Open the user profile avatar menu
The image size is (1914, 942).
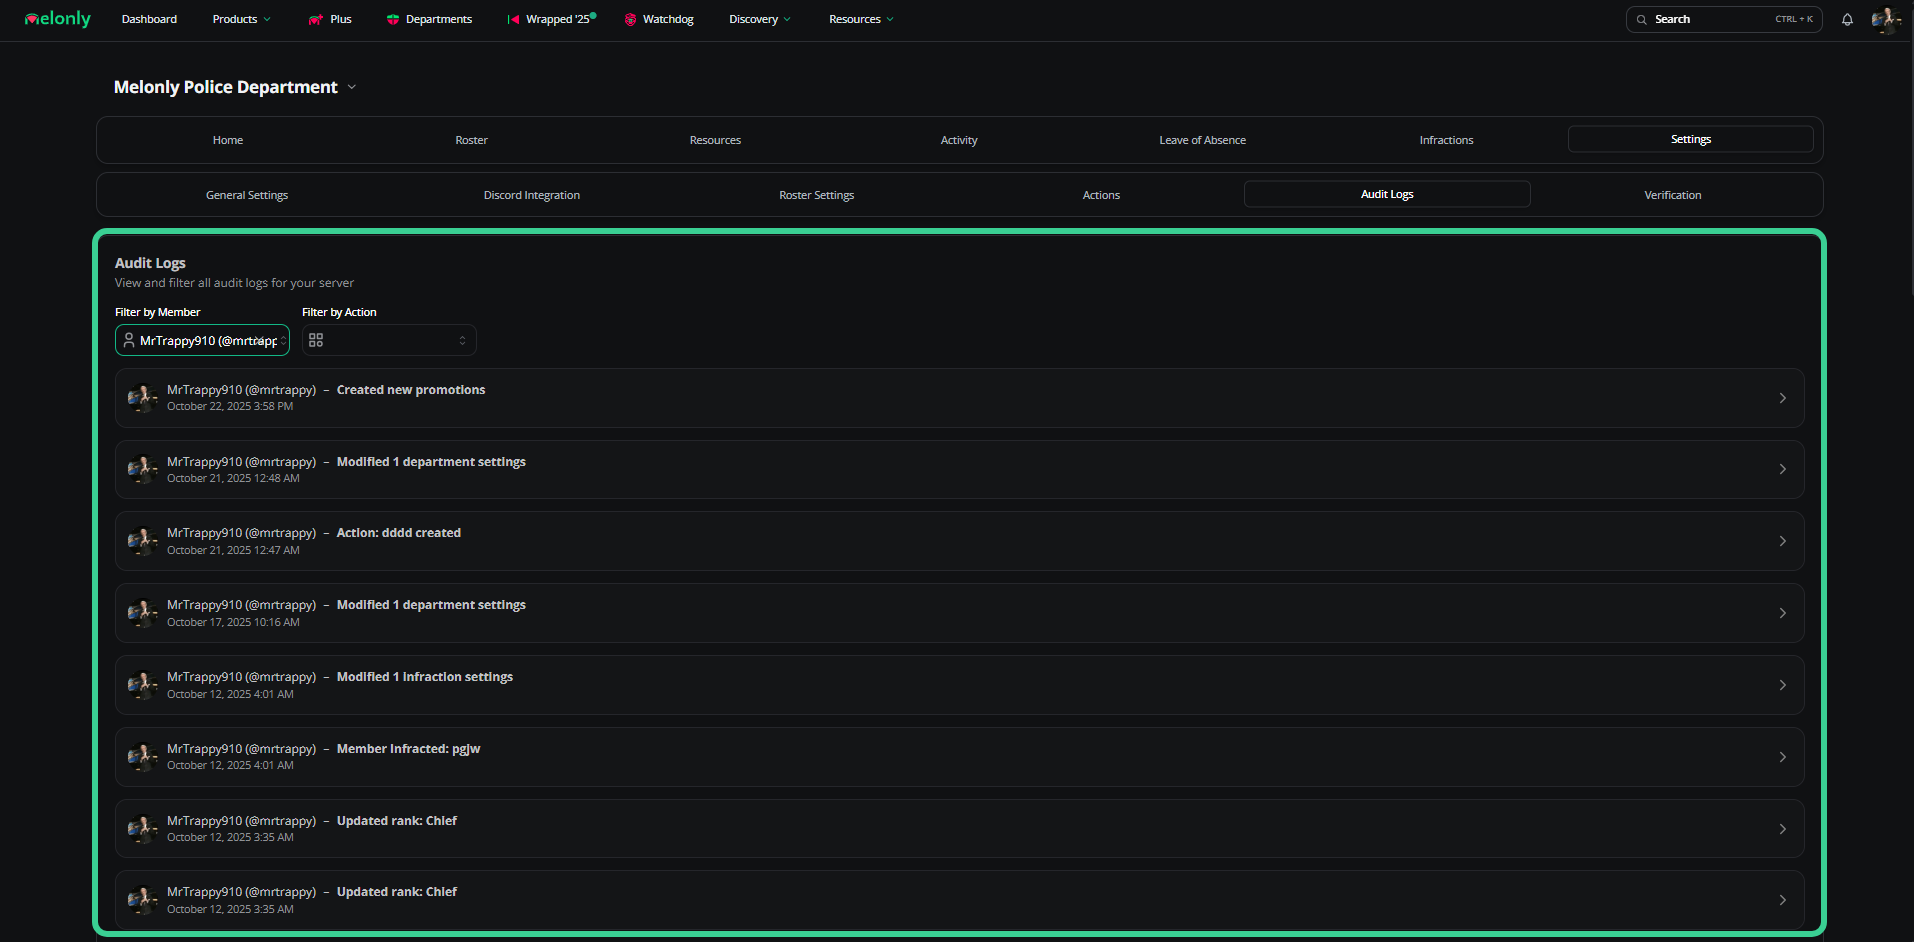pyautogui.click(x=1886, y=19)
